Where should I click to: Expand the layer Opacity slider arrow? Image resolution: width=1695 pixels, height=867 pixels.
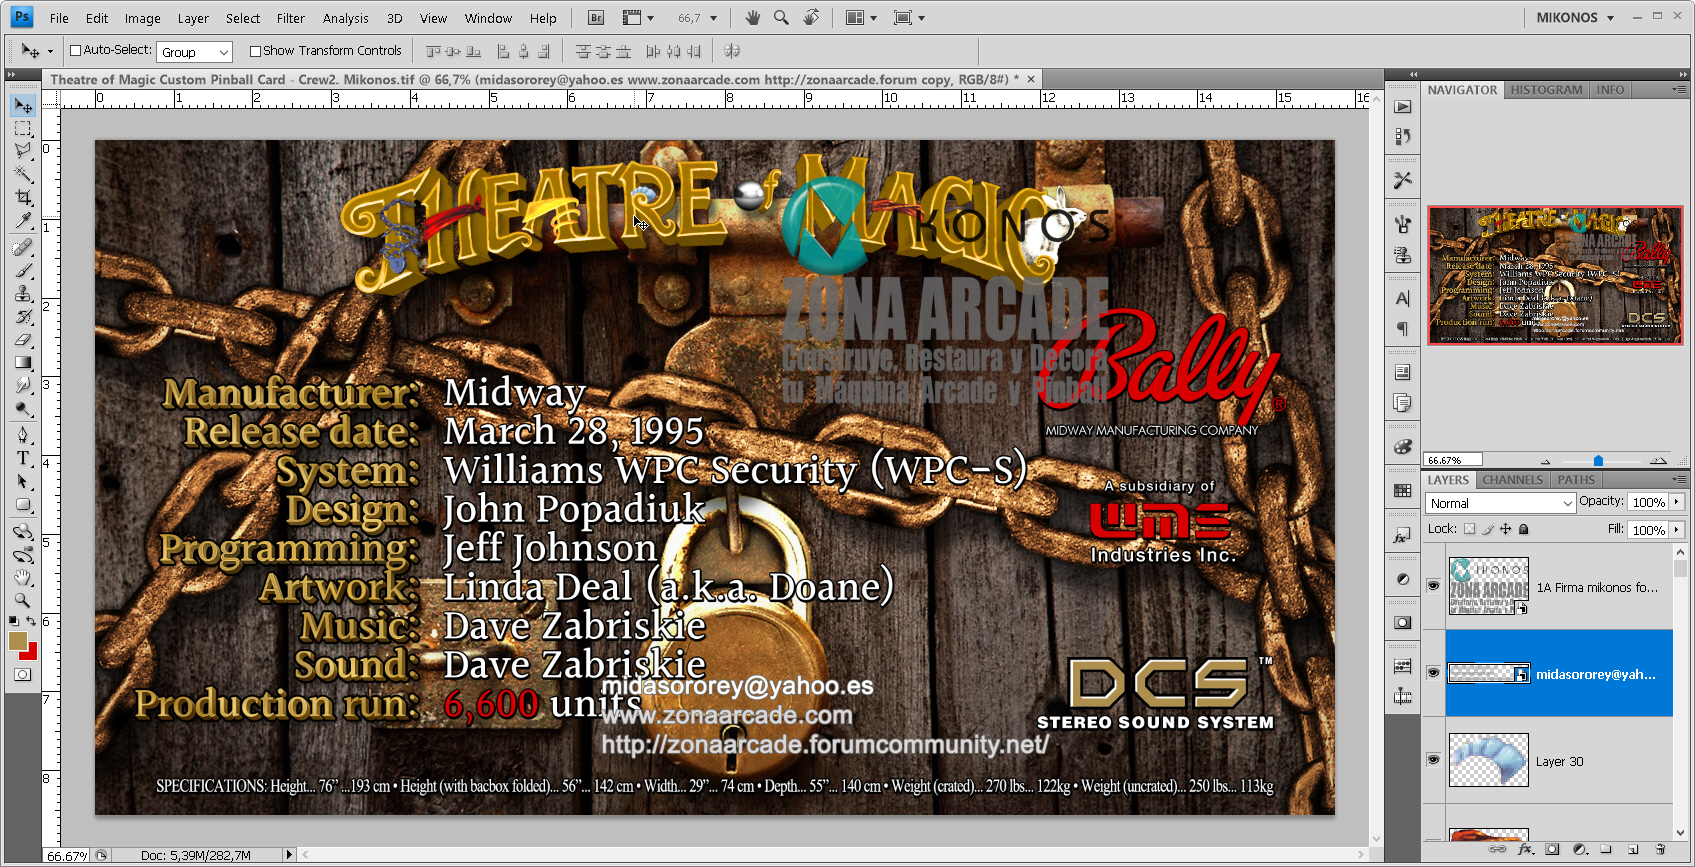pyautogui.click(x=1677, y=502)
